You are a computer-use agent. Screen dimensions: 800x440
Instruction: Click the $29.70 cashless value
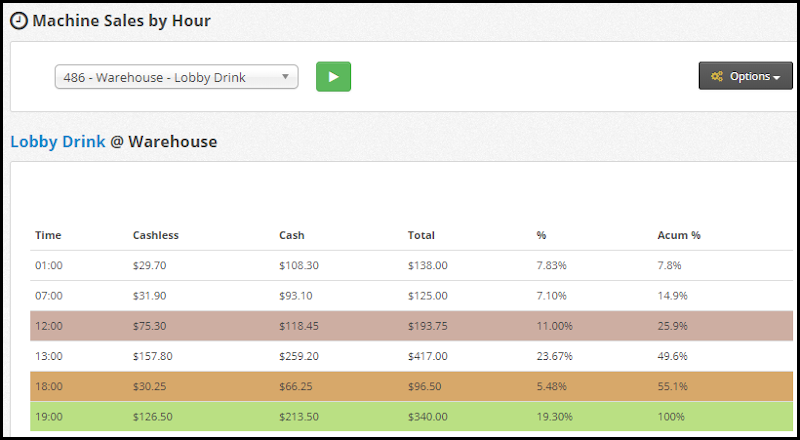[x=149, y=265]
